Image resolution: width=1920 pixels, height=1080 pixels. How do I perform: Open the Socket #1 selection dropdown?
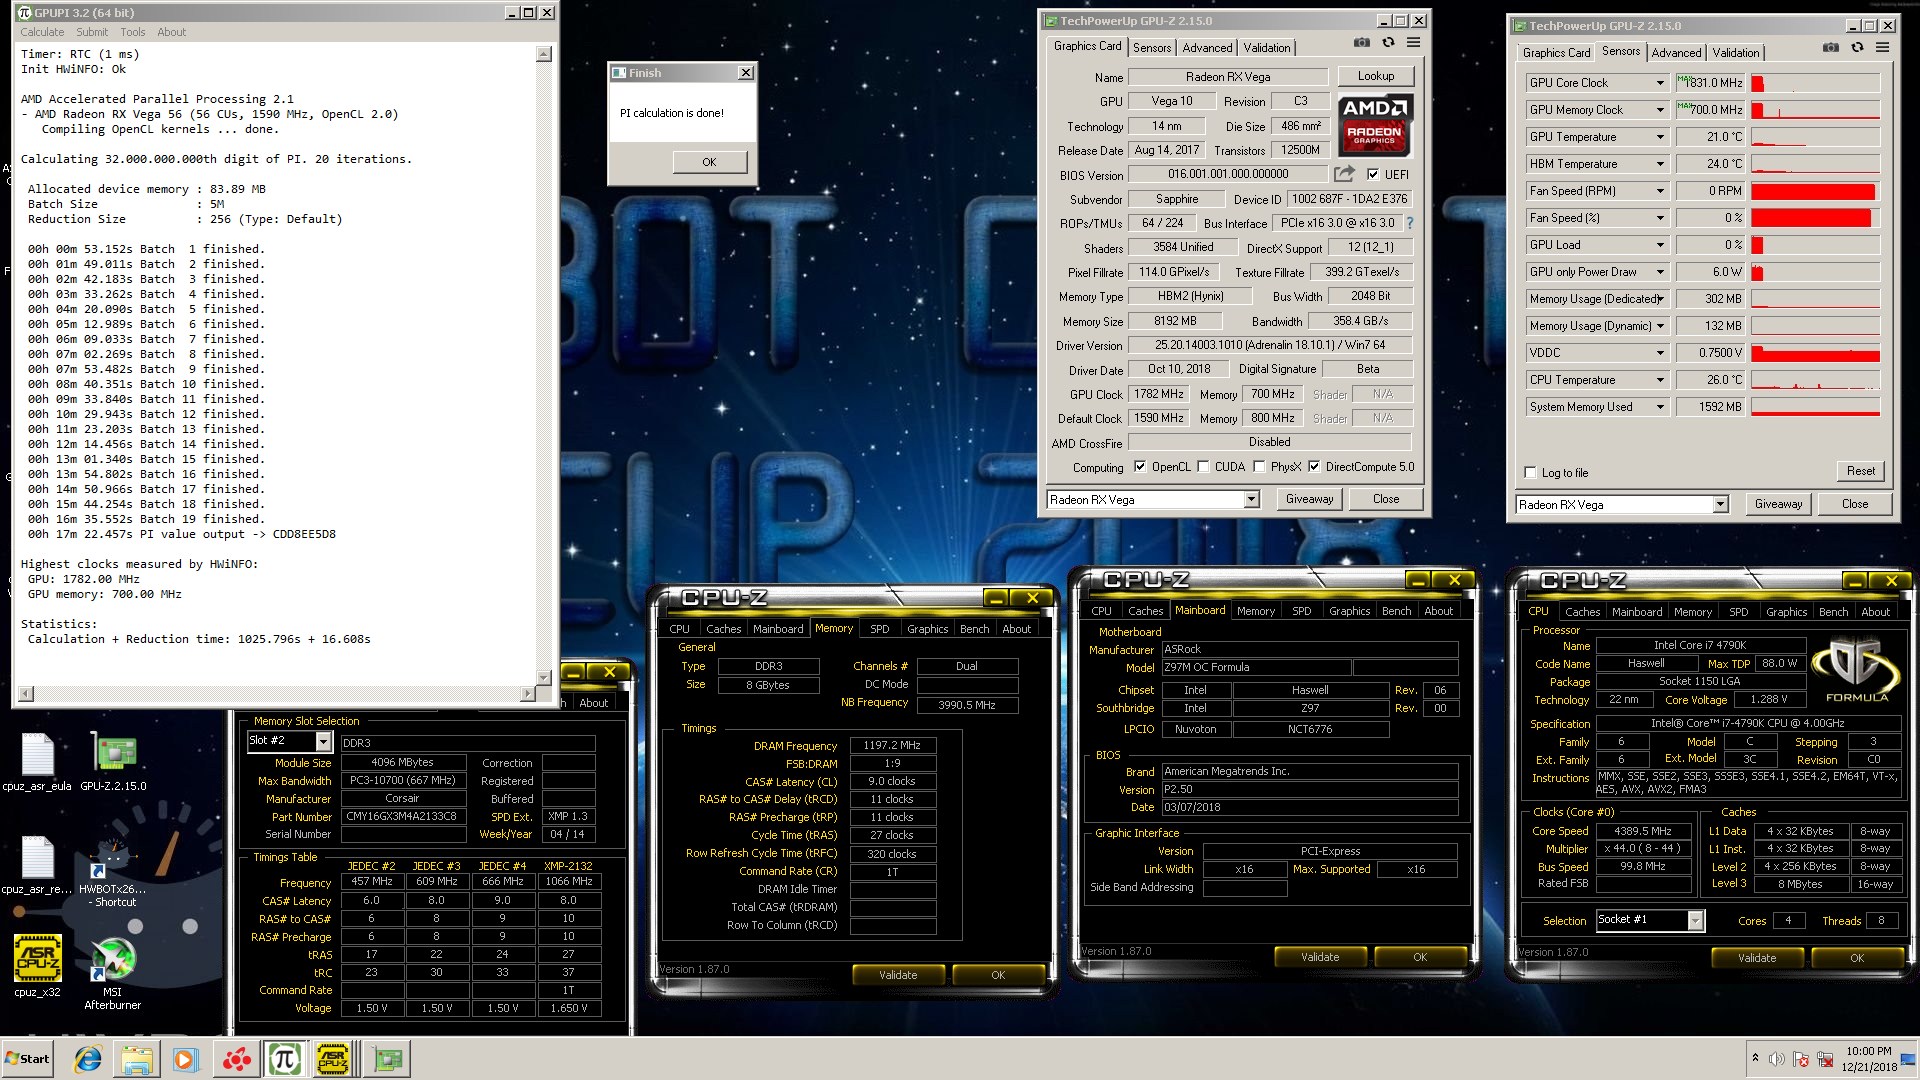(x=1696, y=920)
